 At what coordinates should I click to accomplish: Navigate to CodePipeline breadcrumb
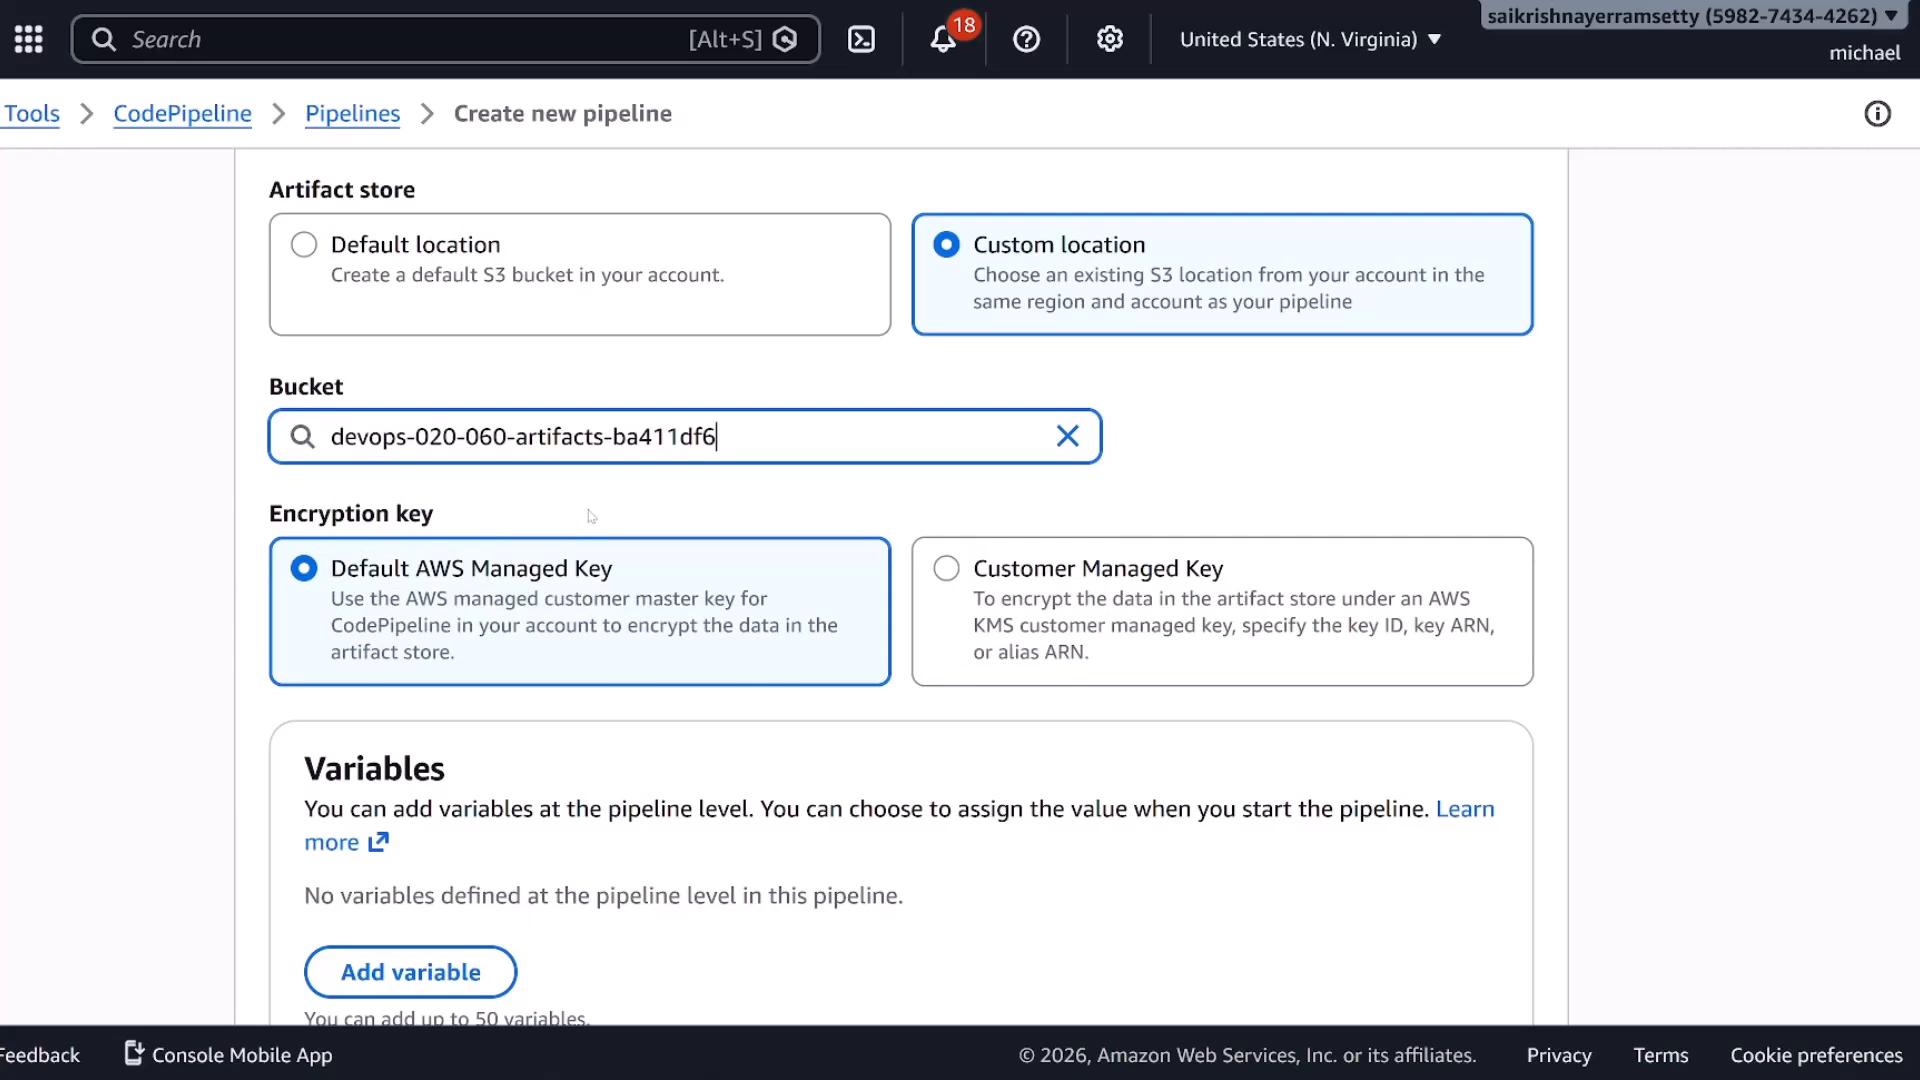(x=182, y=113)
